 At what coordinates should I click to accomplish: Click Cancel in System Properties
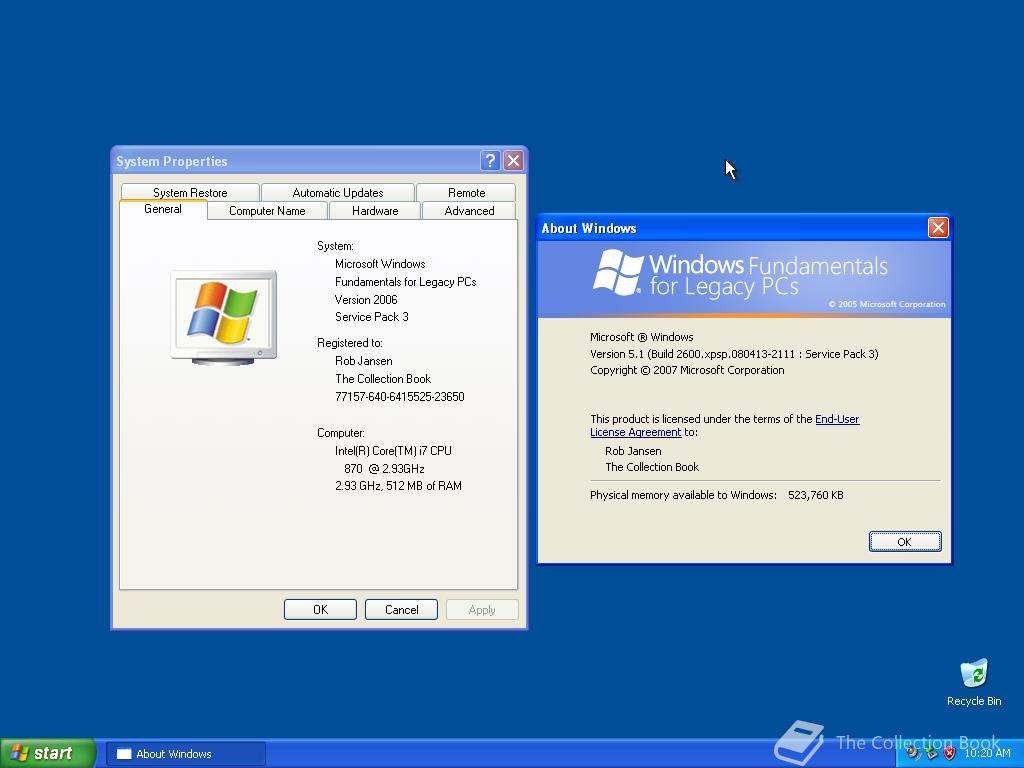click(x=401, y=609)
